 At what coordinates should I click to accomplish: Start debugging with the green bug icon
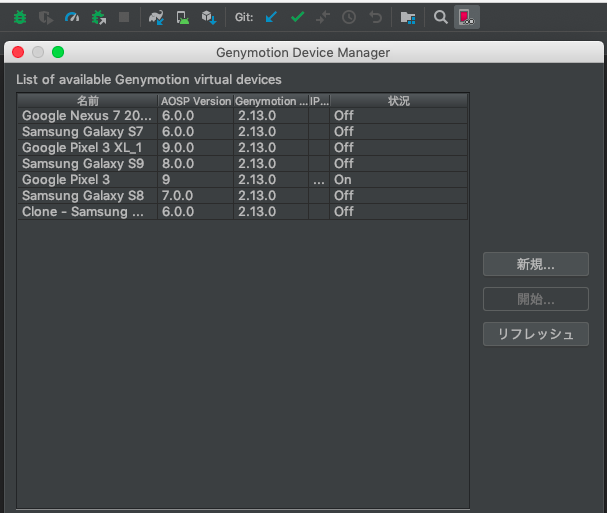[20, 17]
